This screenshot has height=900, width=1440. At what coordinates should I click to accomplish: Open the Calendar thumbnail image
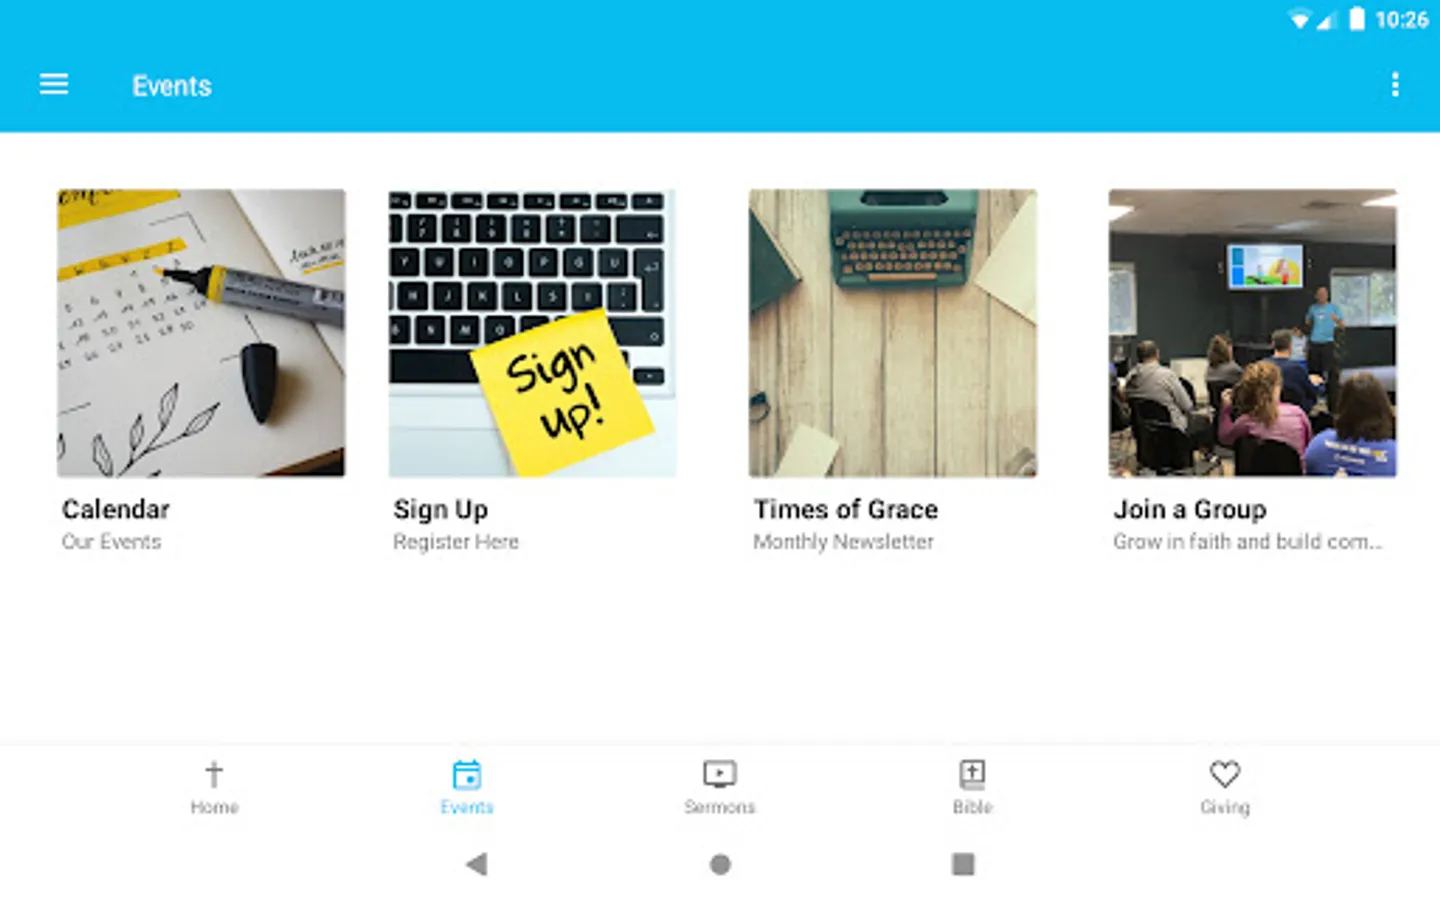201,333
